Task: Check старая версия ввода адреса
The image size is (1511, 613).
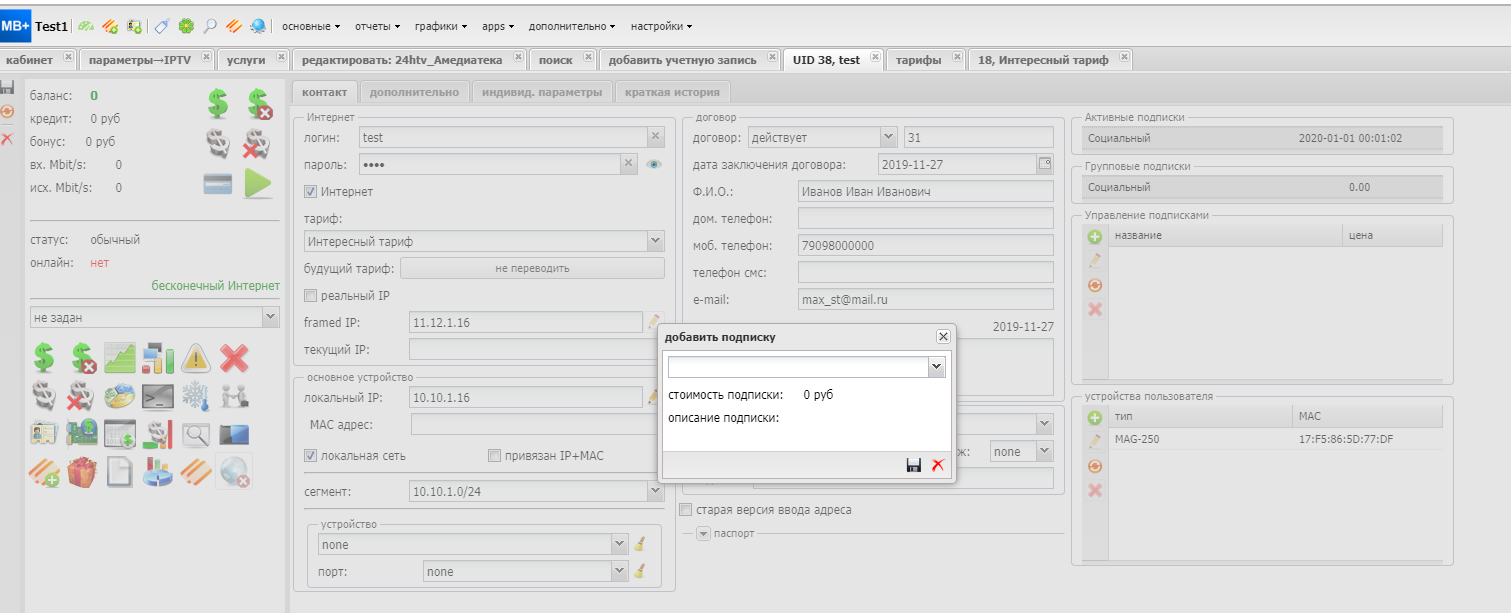Action: pyautogui.click(x=686, y=510)
